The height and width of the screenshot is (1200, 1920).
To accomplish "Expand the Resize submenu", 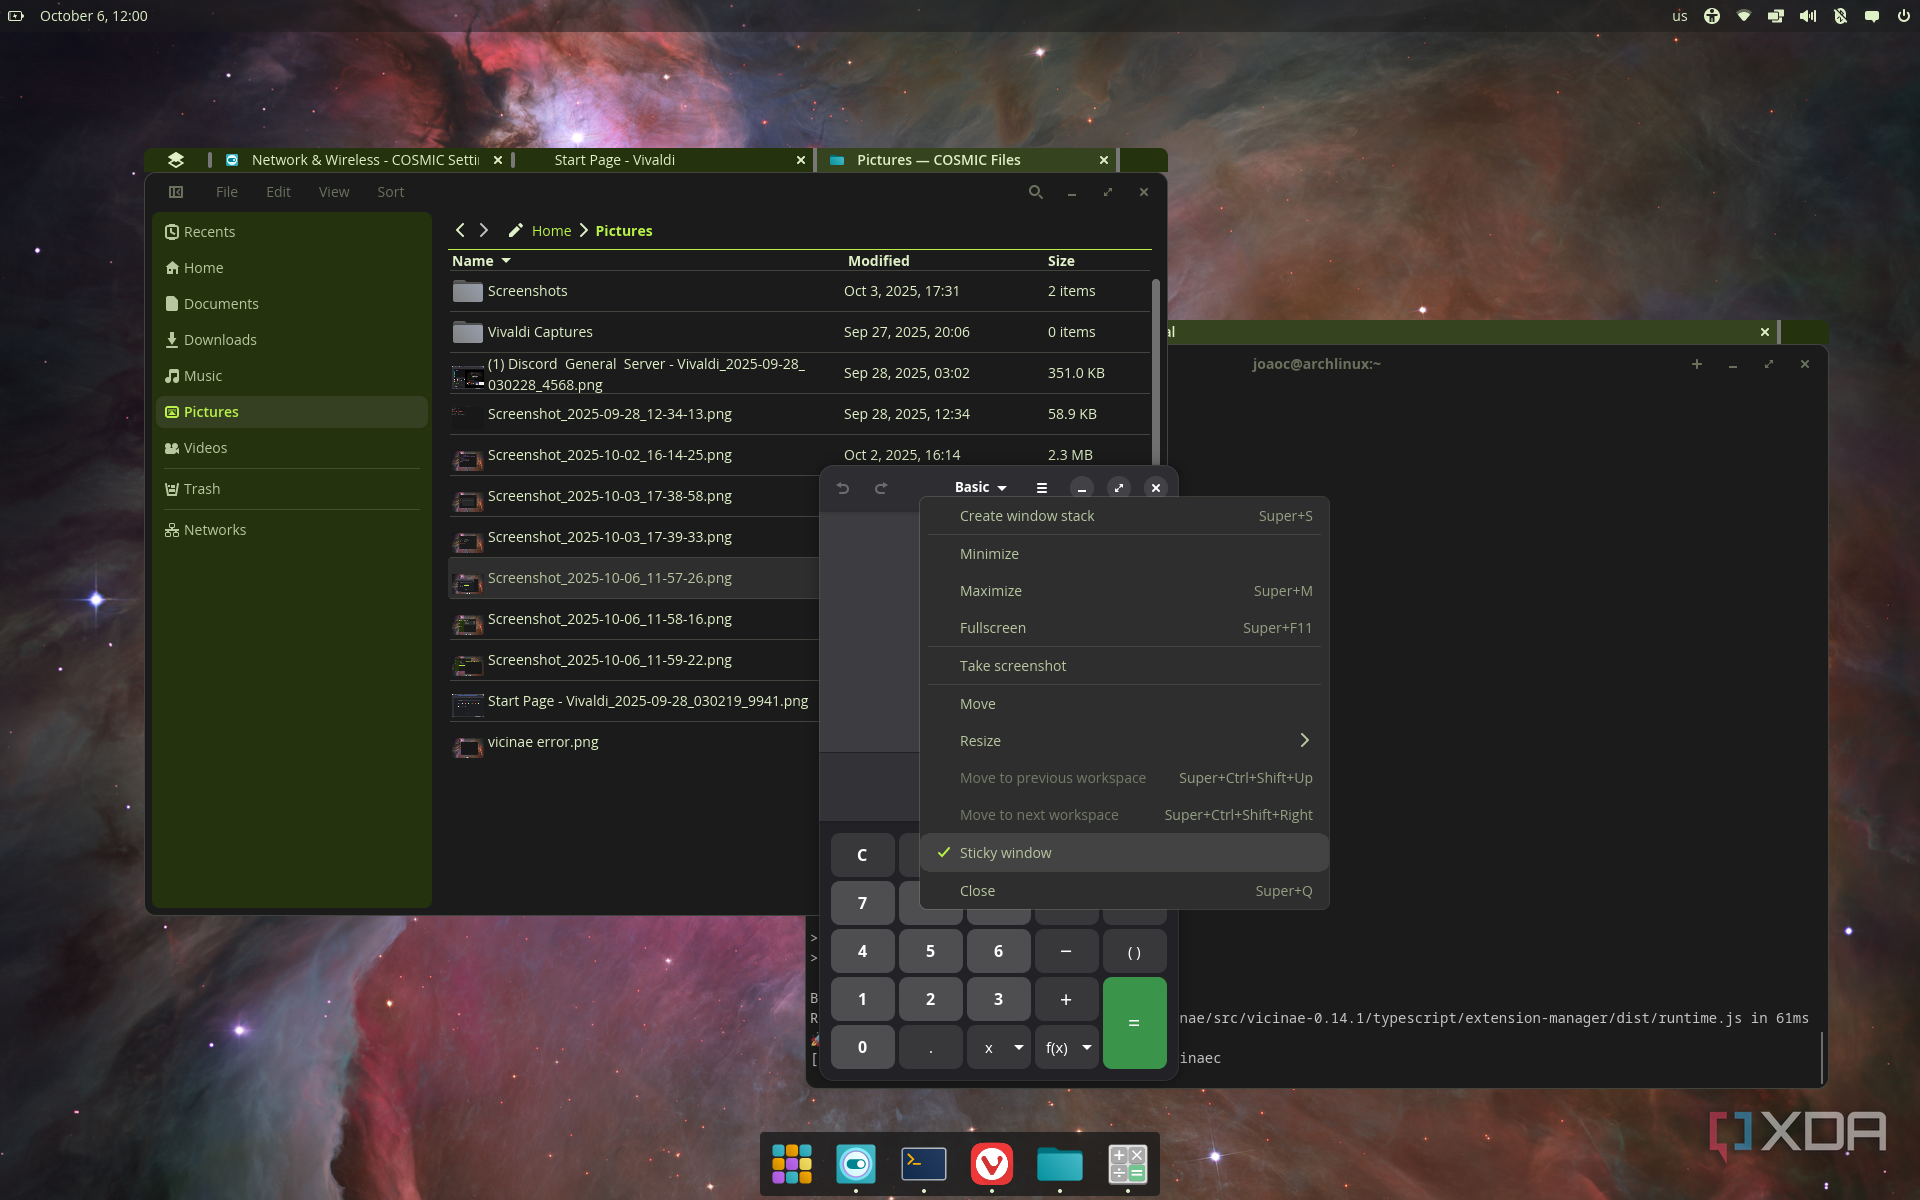I will point(1124,741).
